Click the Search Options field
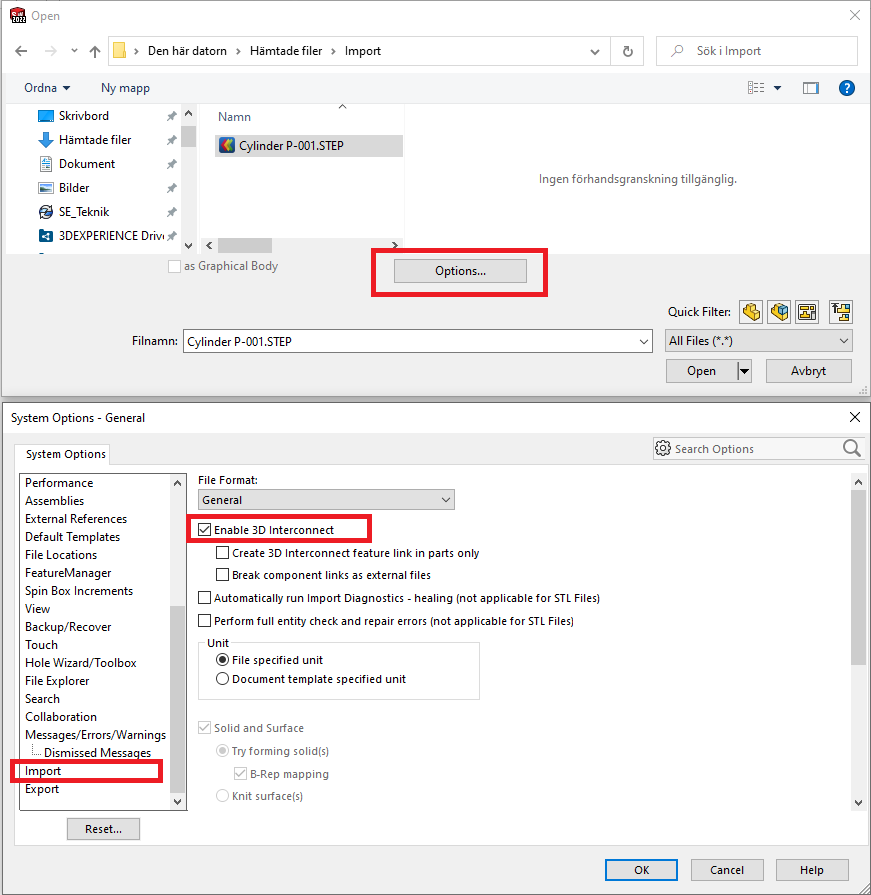This screenshot has height=895, width=871. coord(756,449)
